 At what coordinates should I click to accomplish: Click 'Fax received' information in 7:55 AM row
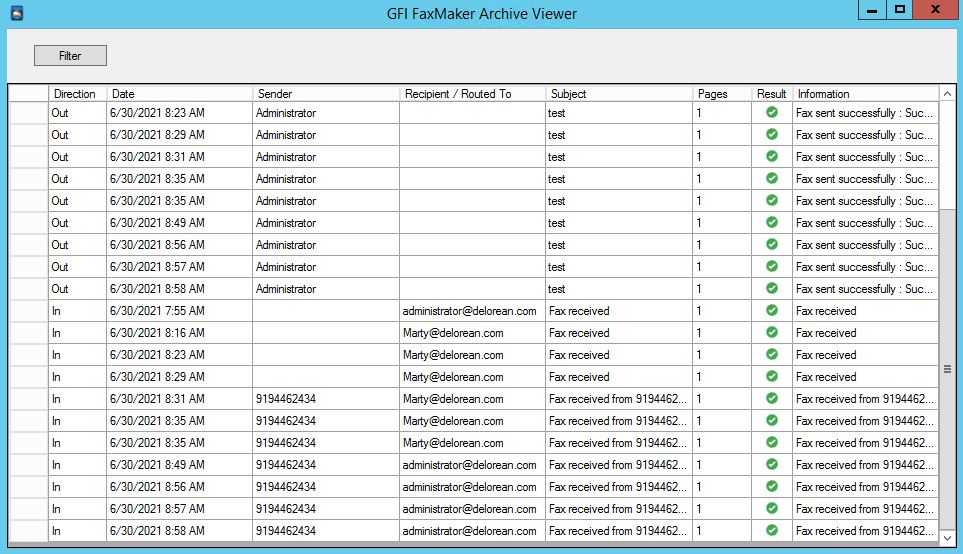point(825,311)
